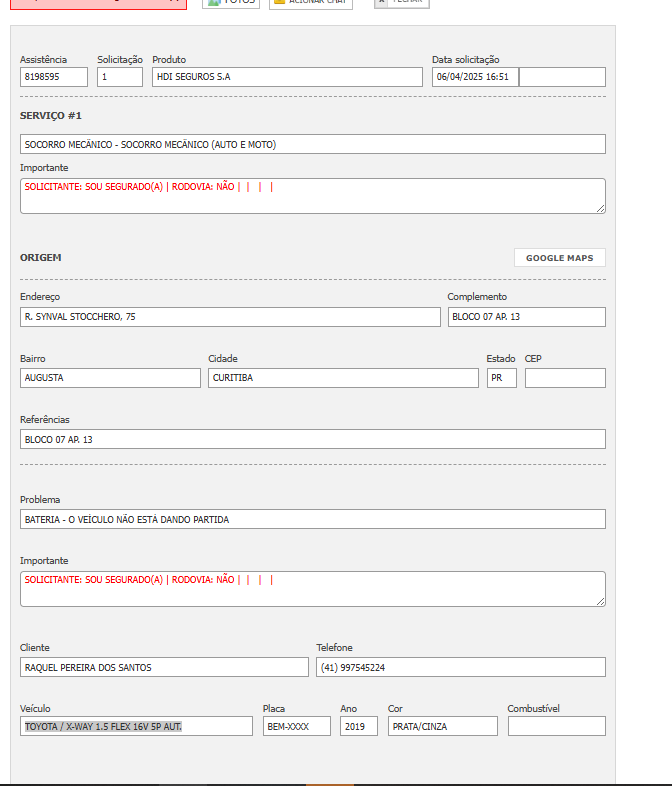Click the Complemento field
This screenshot has height=786, width=672.
tap(526, 317)
